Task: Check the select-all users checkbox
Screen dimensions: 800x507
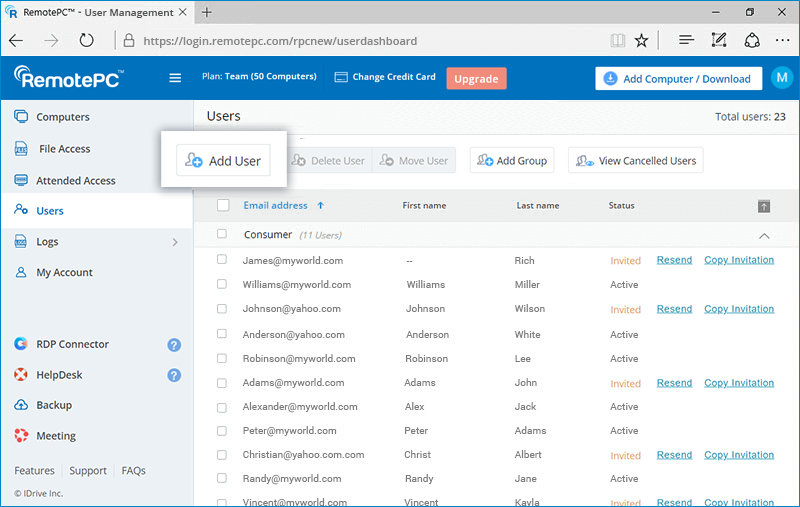Action: pyautogui.click(x=223, y=205)
